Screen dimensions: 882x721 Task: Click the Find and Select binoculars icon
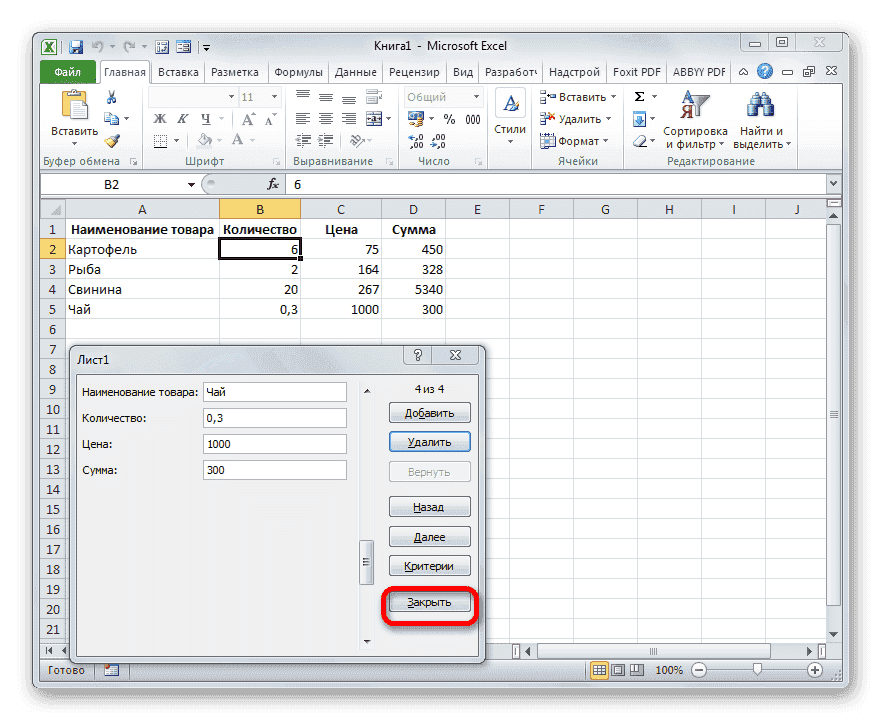[759, 106]
